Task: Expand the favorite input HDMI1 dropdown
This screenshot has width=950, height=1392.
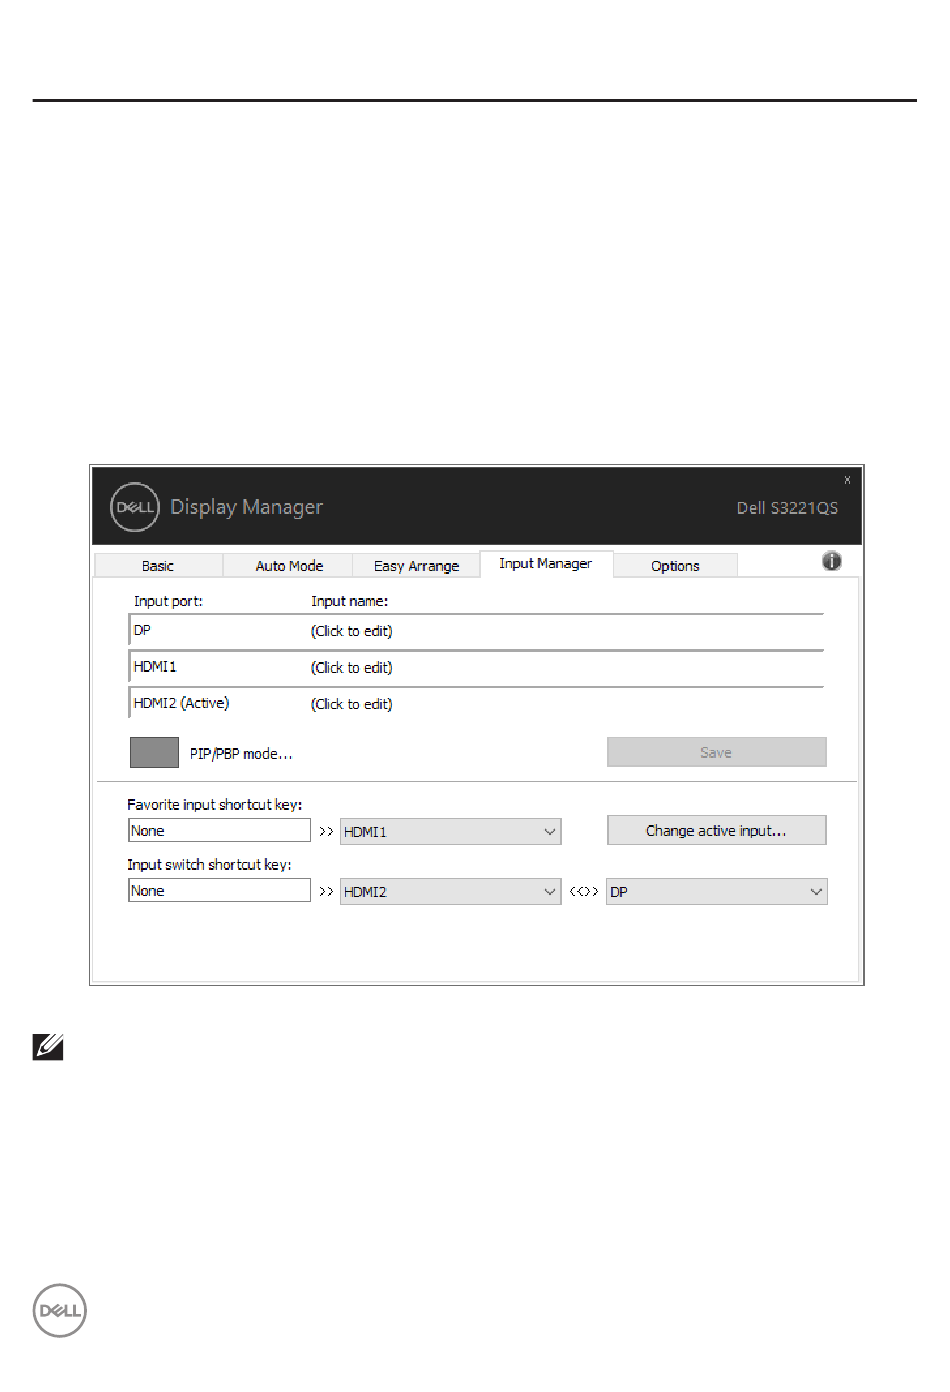Action: click(x=450, y=832)
